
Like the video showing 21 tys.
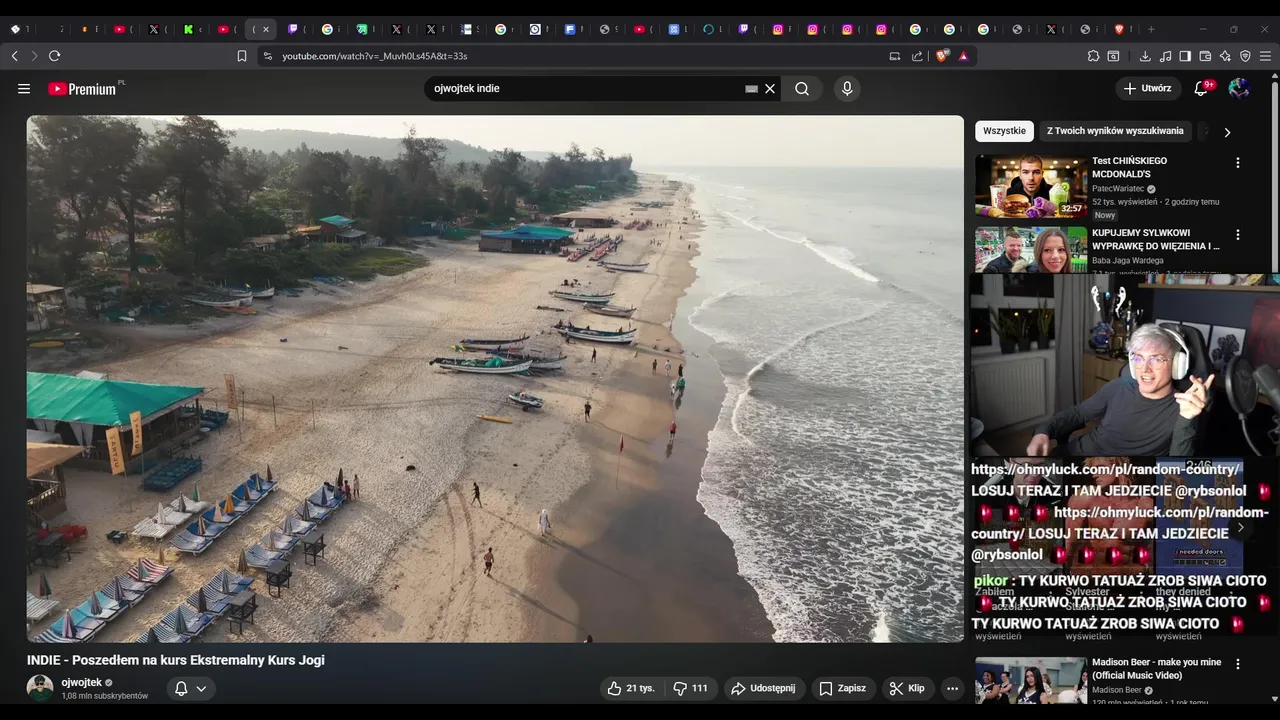coord(631,688)
